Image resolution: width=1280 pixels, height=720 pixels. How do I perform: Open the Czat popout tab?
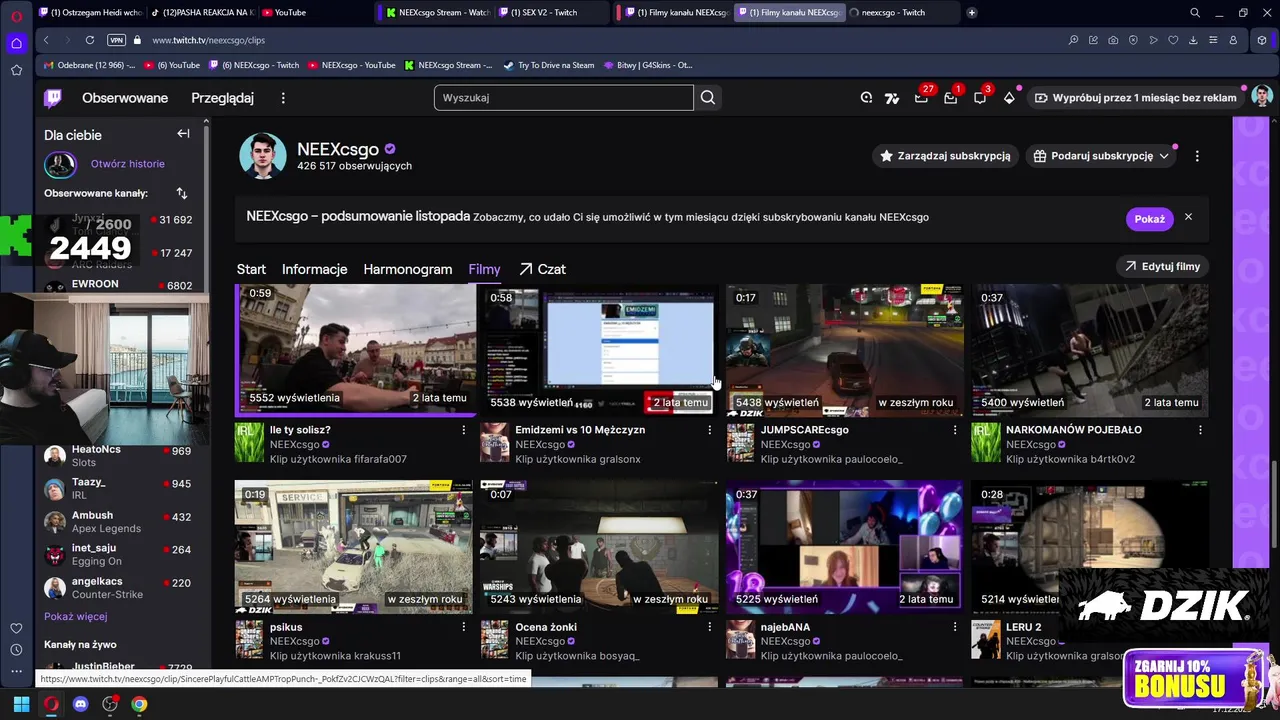[542, 269]
